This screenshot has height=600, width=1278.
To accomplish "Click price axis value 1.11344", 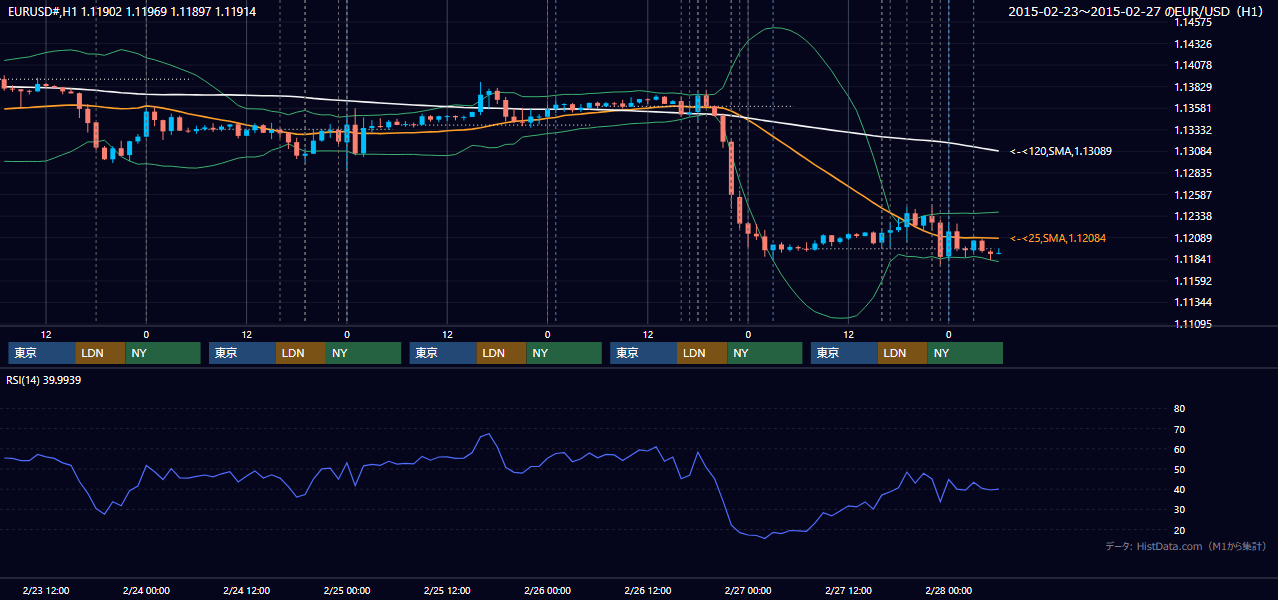I will pos(1192,302).
